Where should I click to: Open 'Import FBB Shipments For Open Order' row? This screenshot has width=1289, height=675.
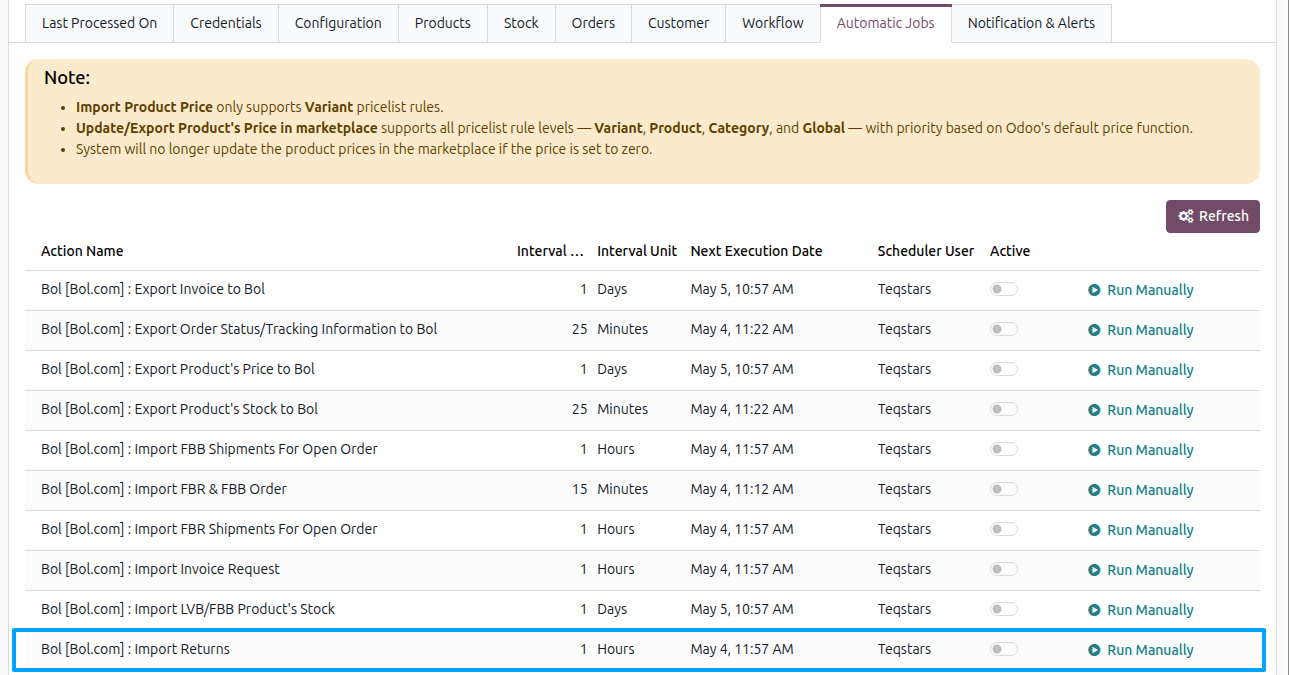(x=642, y=450)
